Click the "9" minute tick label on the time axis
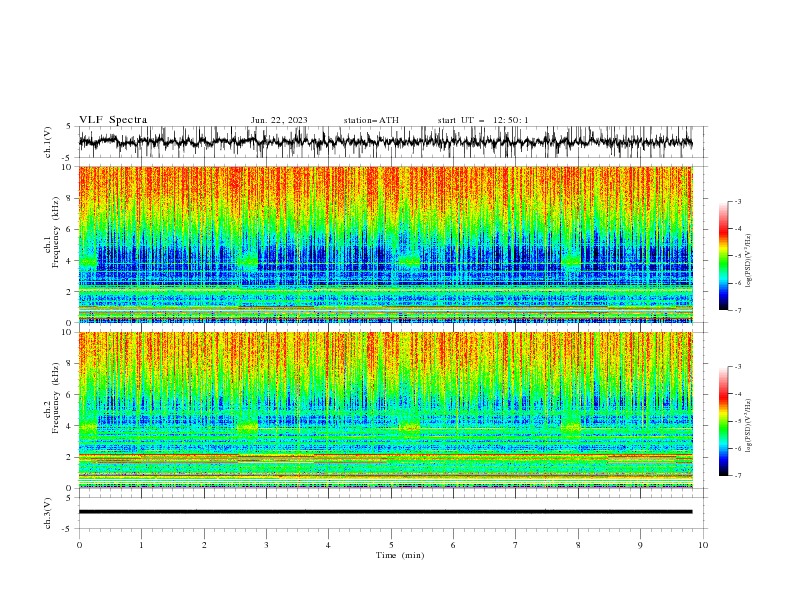This screenshot has width=792, height=612. [640, 545]
